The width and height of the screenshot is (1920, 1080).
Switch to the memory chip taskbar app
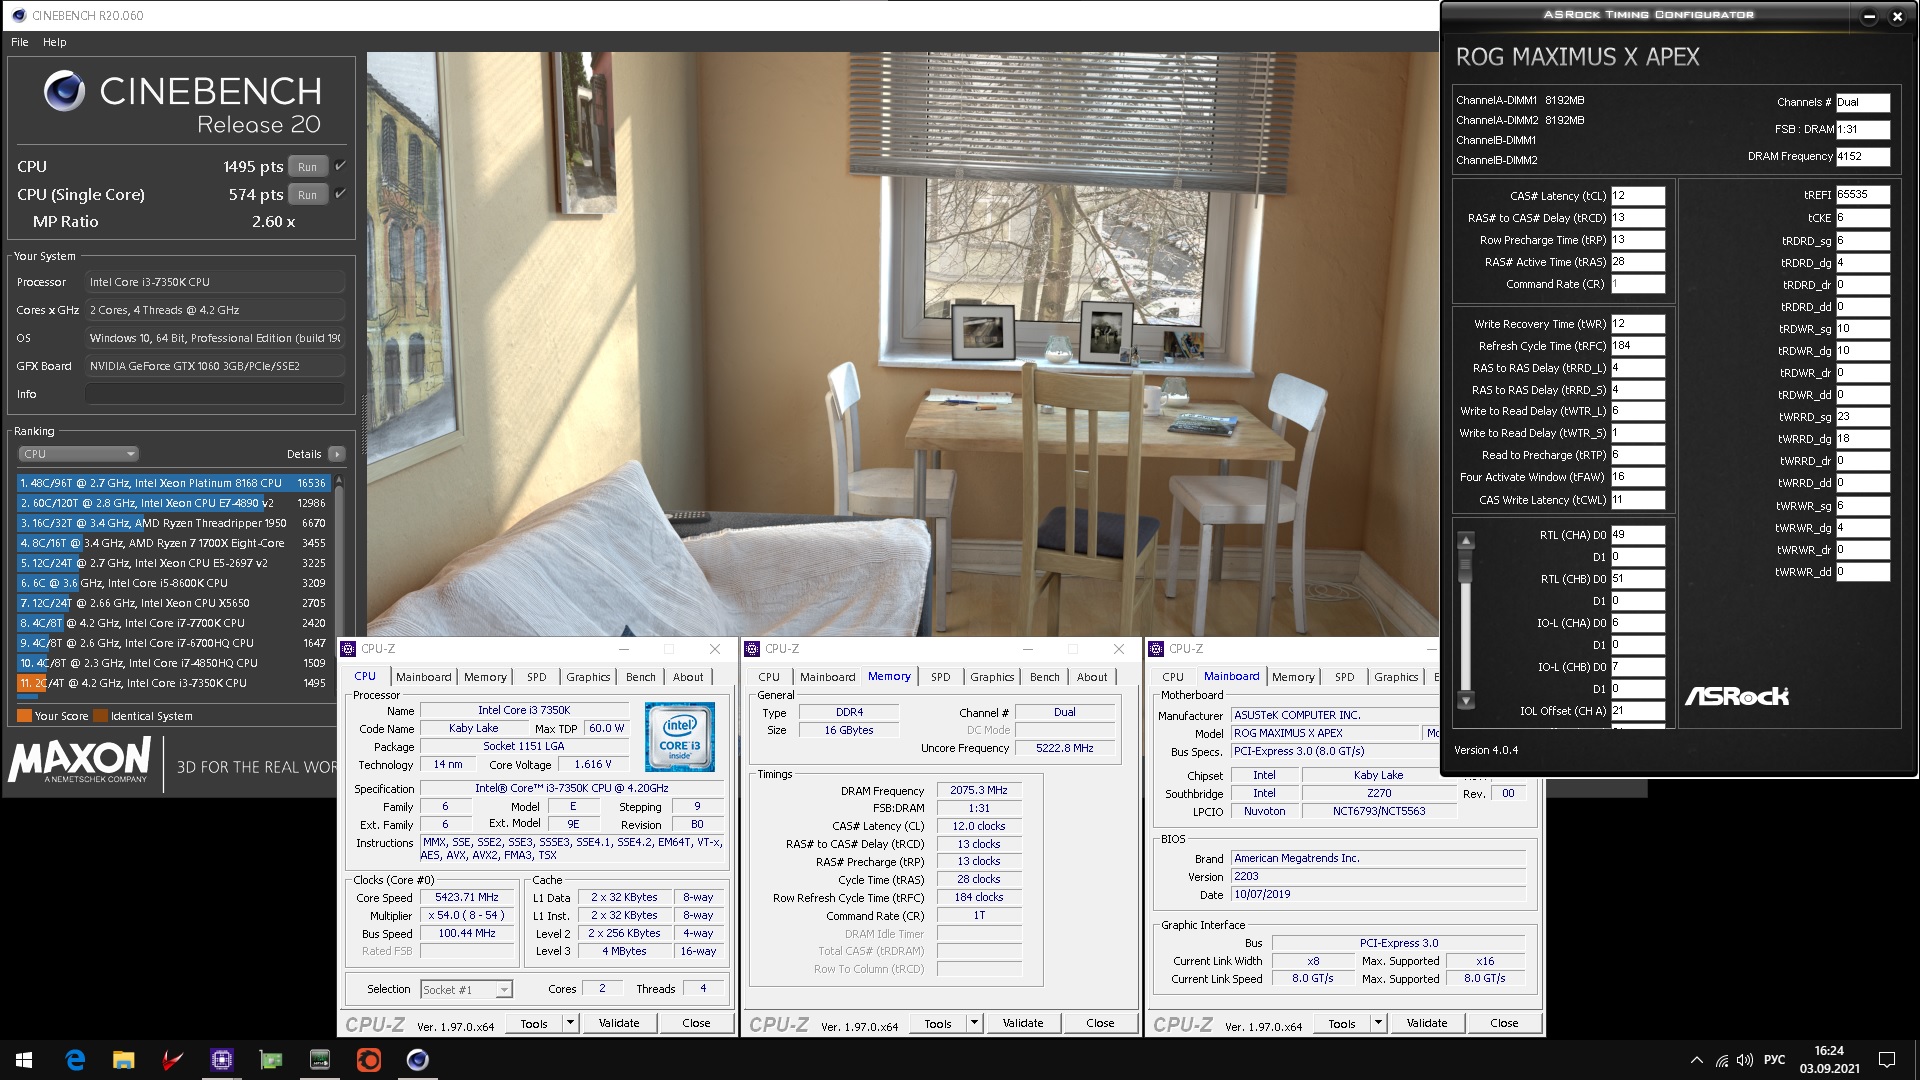319,1060
